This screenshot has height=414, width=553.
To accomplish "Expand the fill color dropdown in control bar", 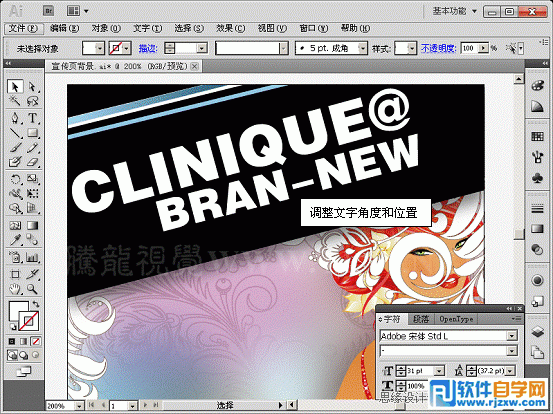I will 100,48.
